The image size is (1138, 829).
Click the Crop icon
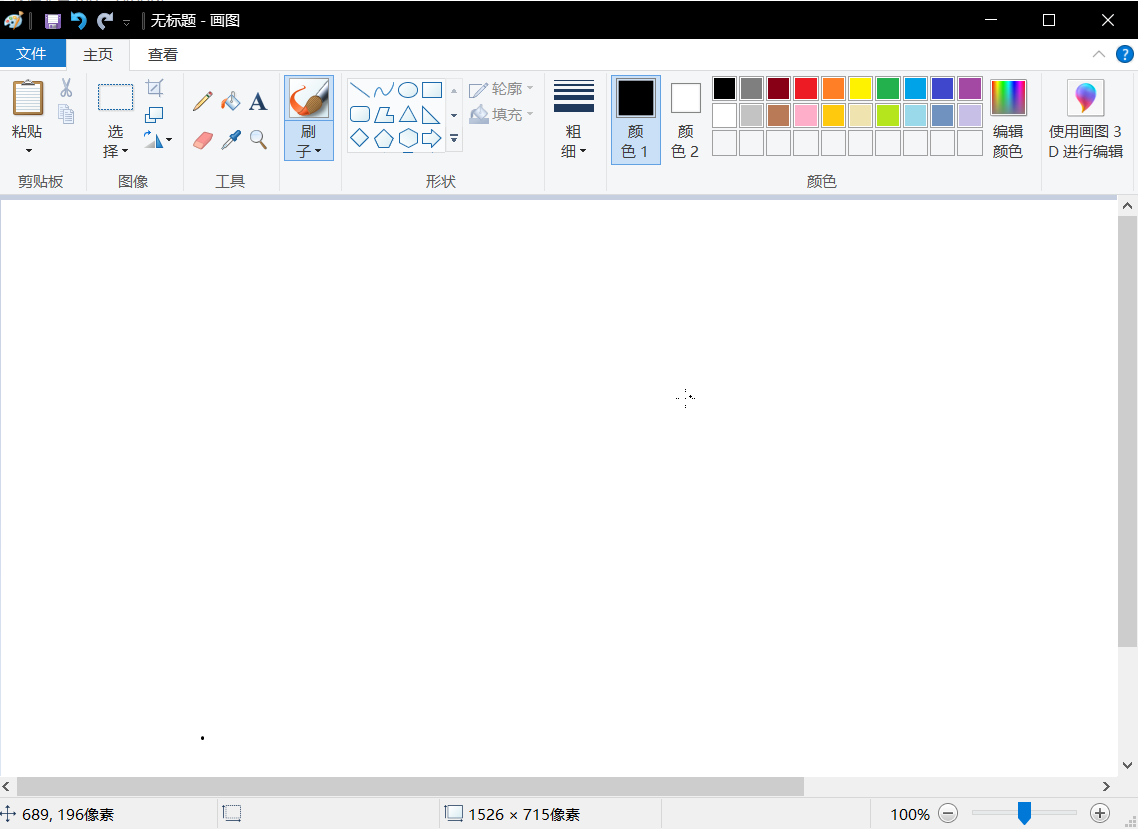pos(155,88)
